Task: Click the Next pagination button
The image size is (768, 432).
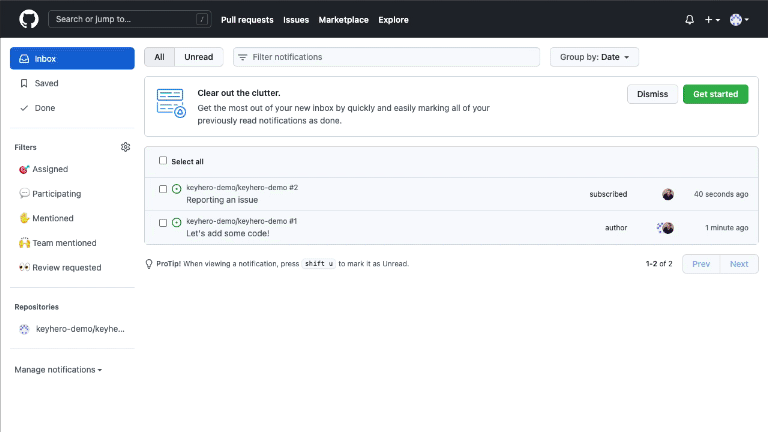Action: point(739,264)
